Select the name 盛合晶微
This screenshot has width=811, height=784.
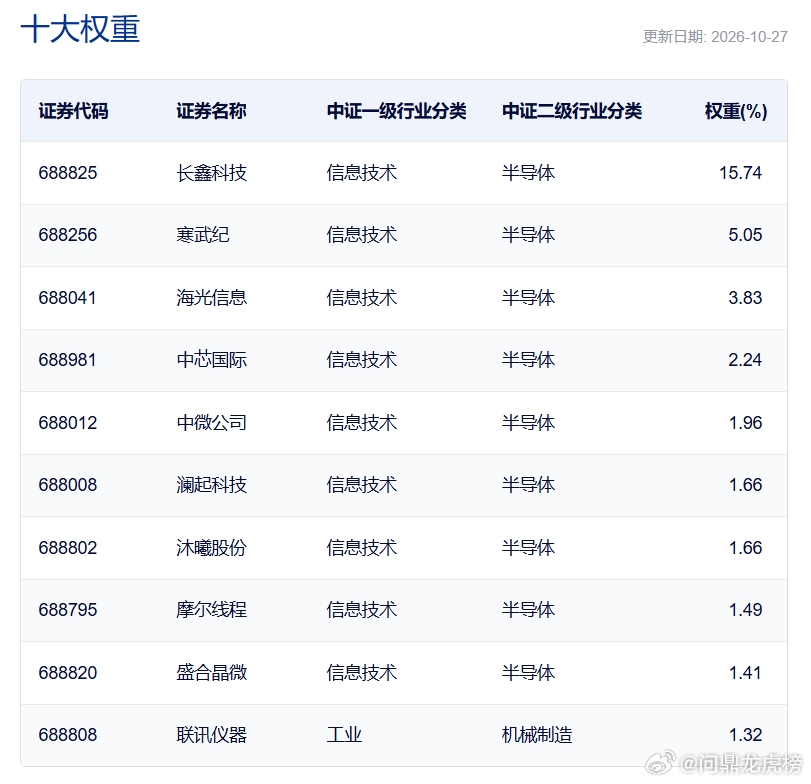coord(212,673)
